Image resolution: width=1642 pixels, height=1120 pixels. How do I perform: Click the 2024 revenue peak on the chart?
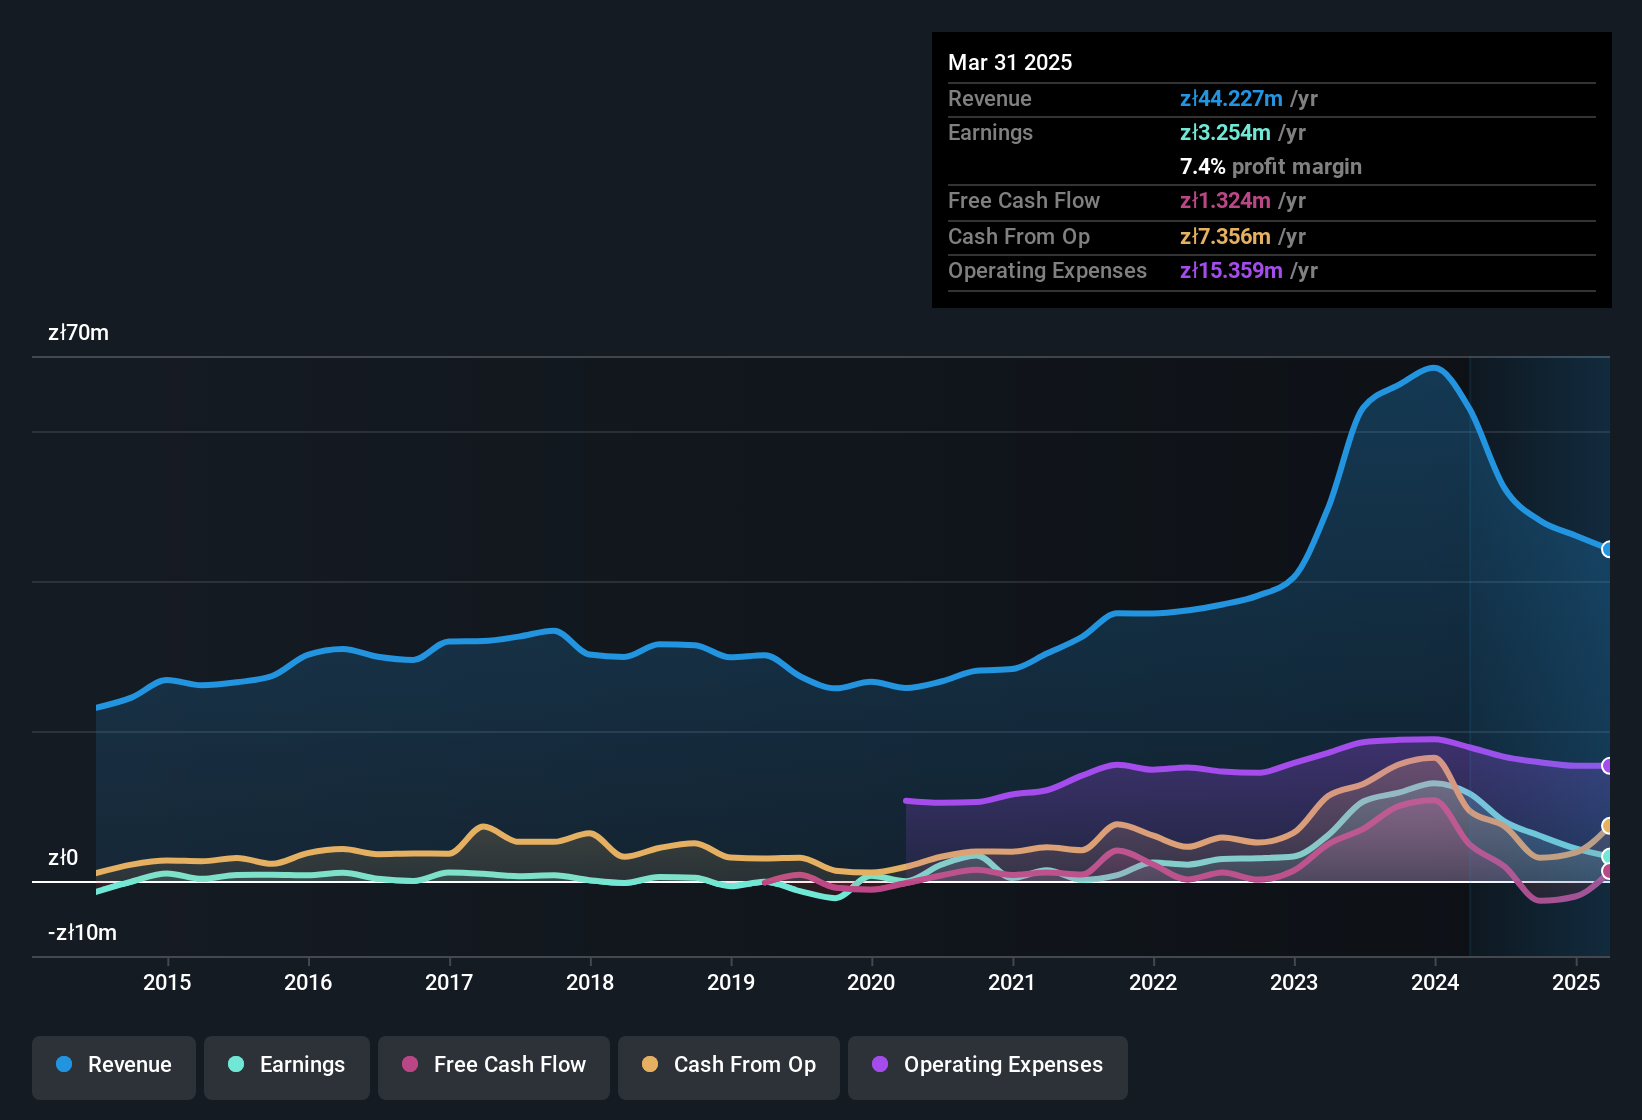click(x=1435, y=370)
